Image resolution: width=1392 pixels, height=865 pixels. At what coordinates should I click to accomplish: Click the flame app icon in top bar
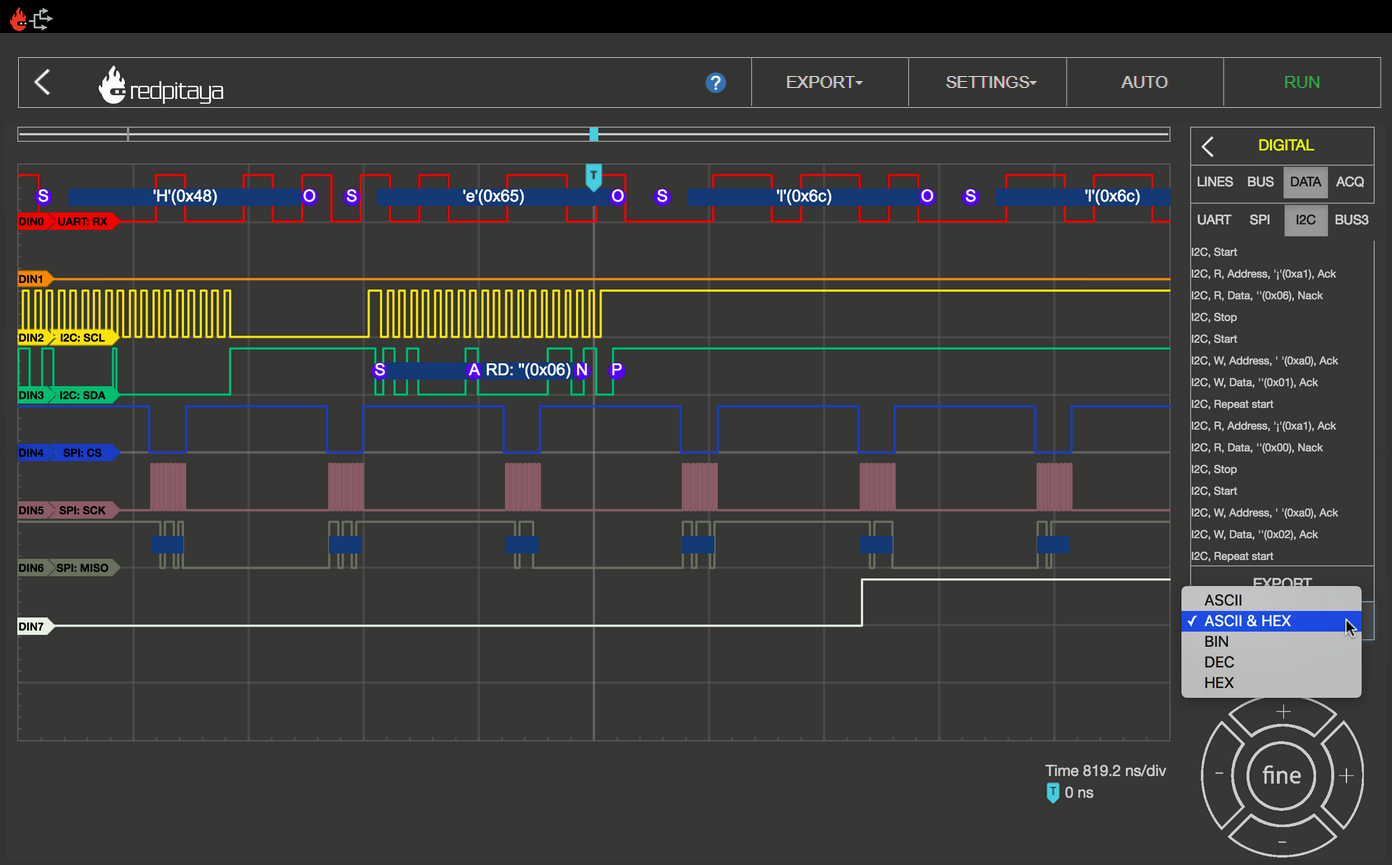tap(18, 17)
